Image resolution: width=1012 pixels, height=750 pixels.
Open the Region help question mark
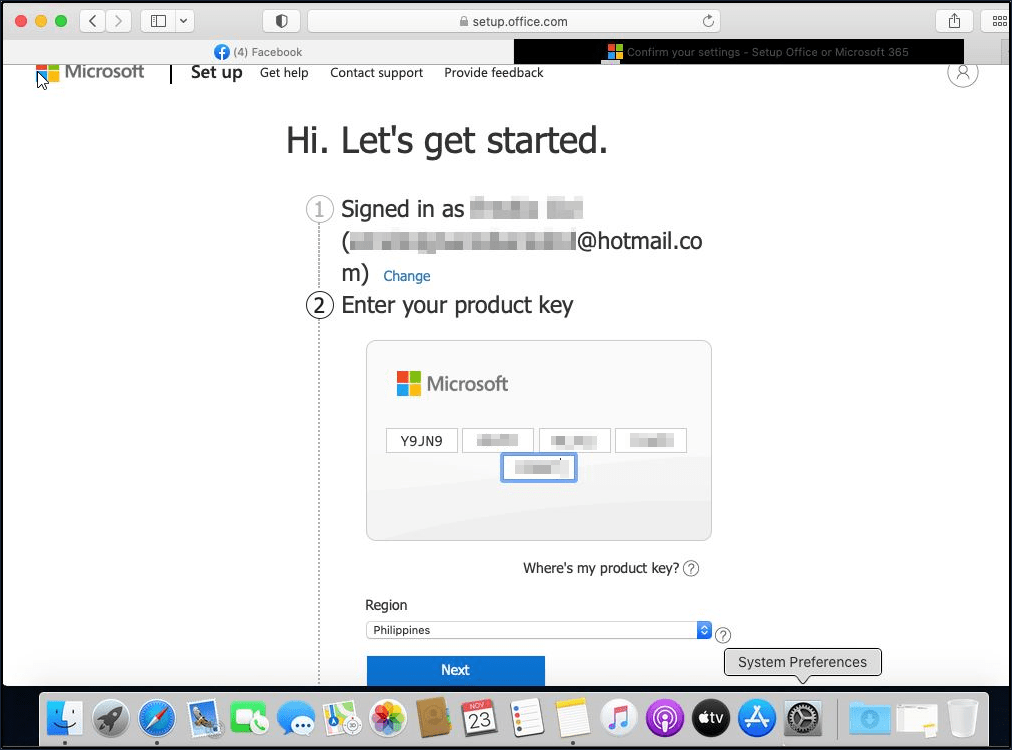pos(723,635)
